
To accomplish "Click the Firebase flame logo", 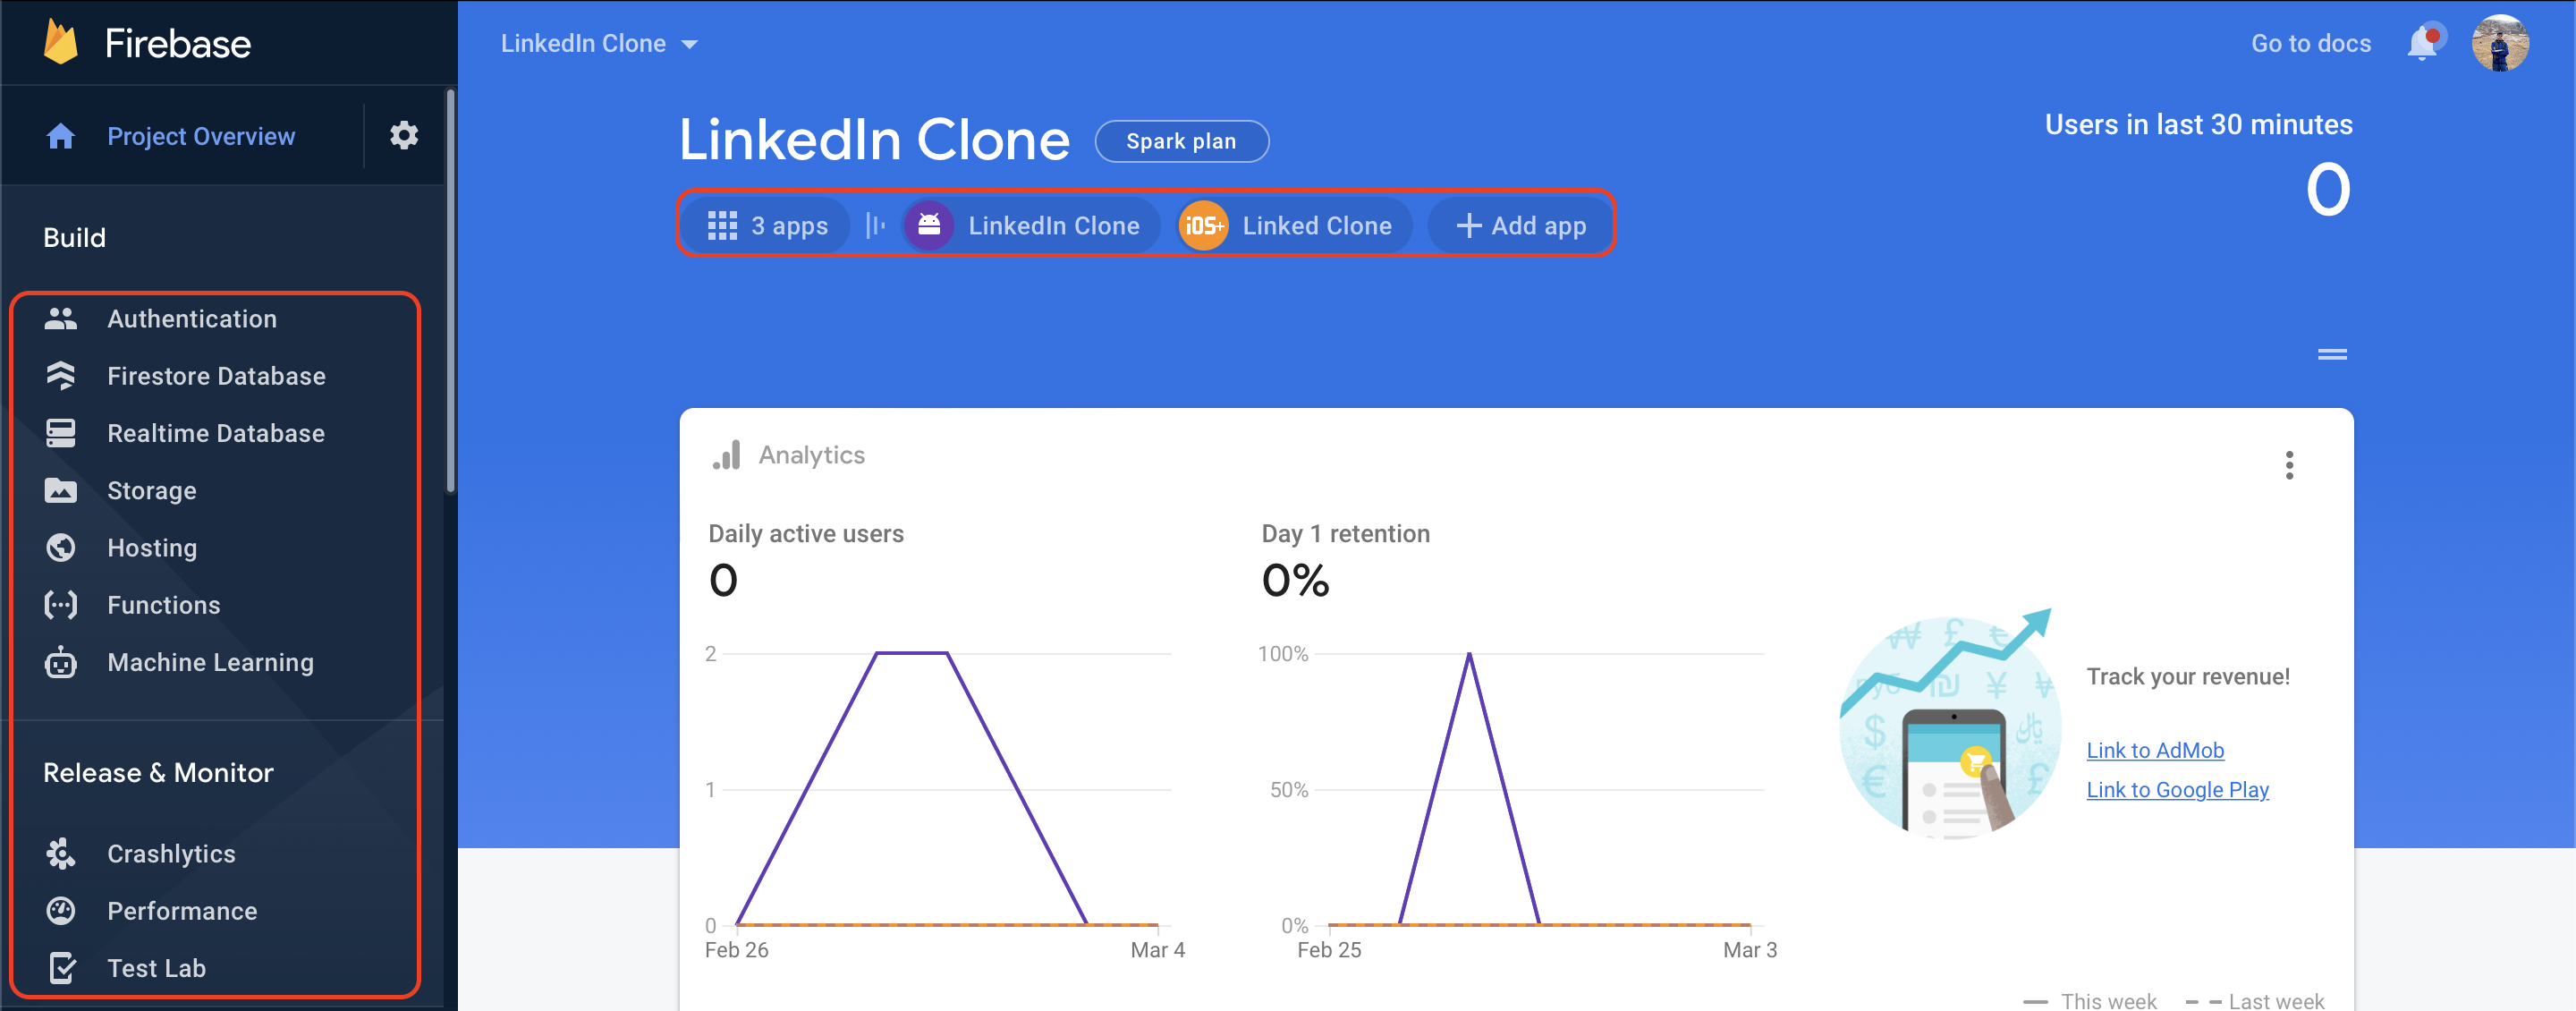I will [61, 43].
